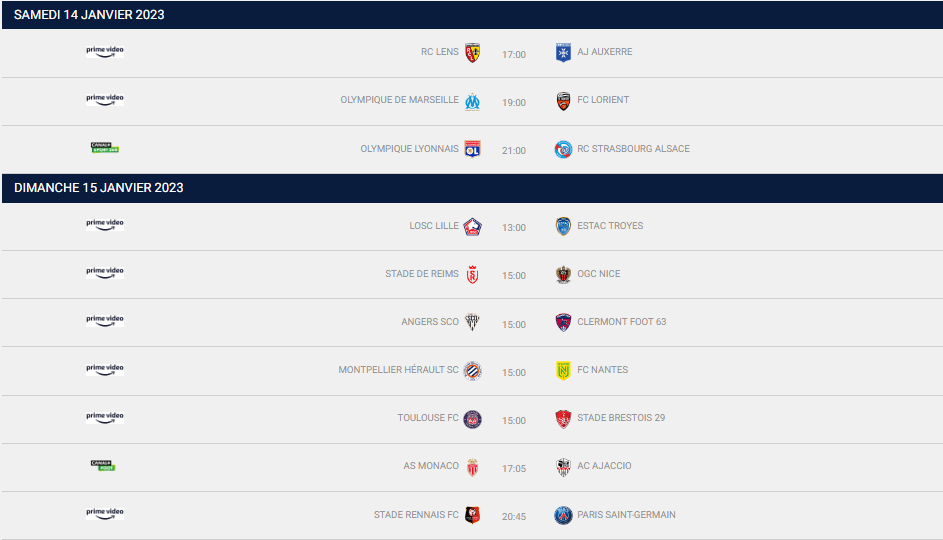This screenshot has width=943, height=540.
Task: Select the Clermont Foot 63 team name
Action: pyautogui.click(x=621, y=322)
